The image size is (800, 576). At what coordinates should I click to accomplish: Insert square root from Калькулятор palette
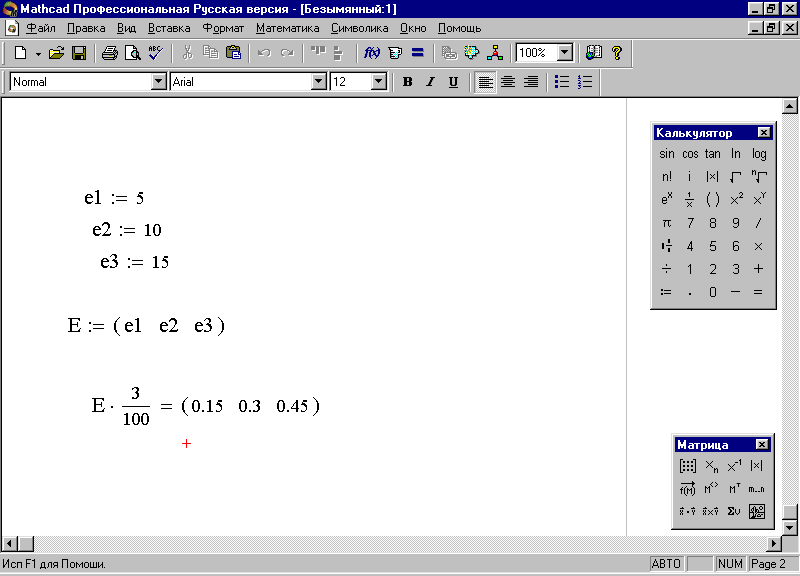735,177
